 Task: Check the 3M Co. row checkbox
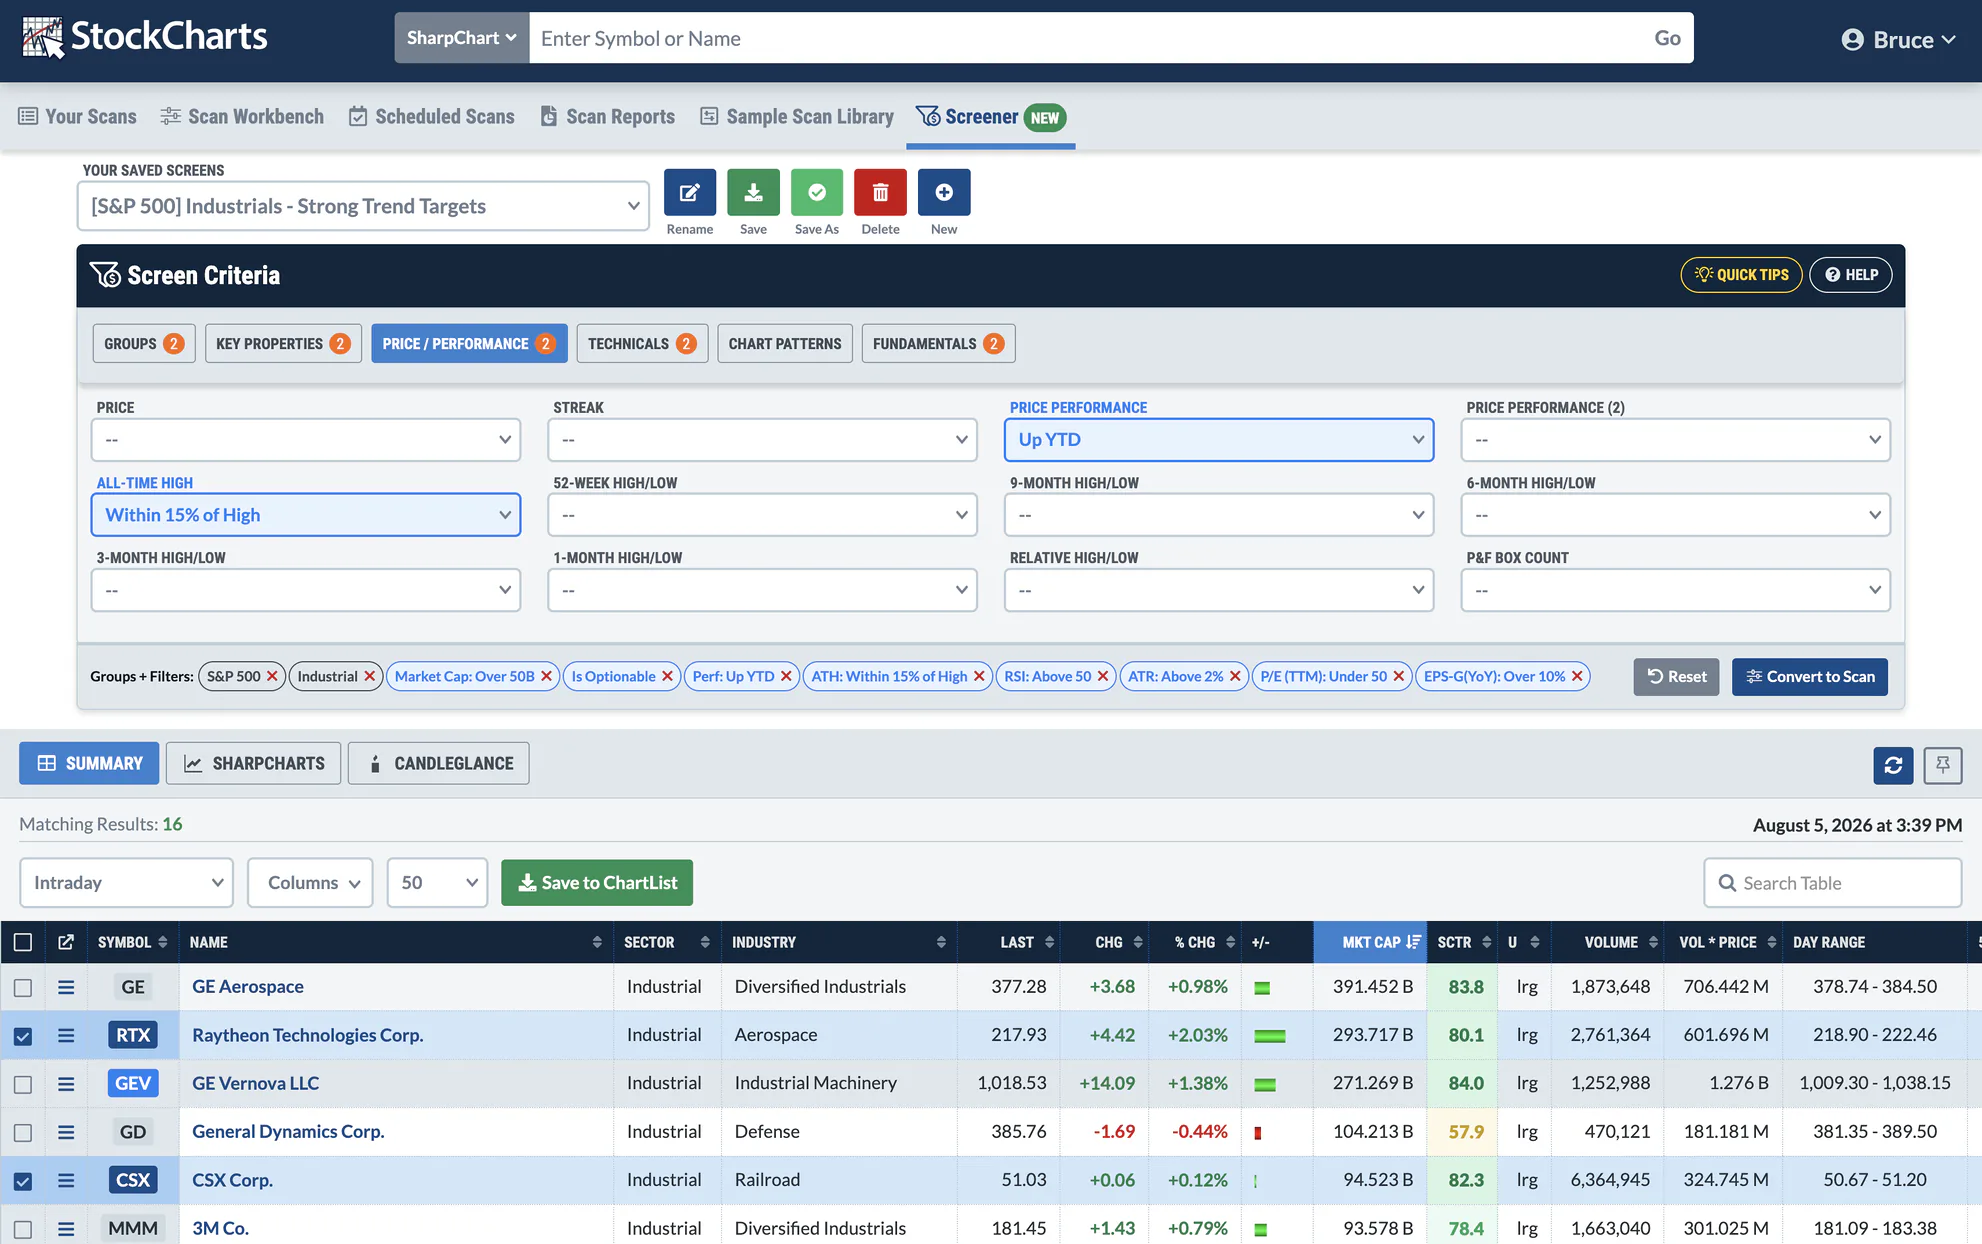[23, 1229]
